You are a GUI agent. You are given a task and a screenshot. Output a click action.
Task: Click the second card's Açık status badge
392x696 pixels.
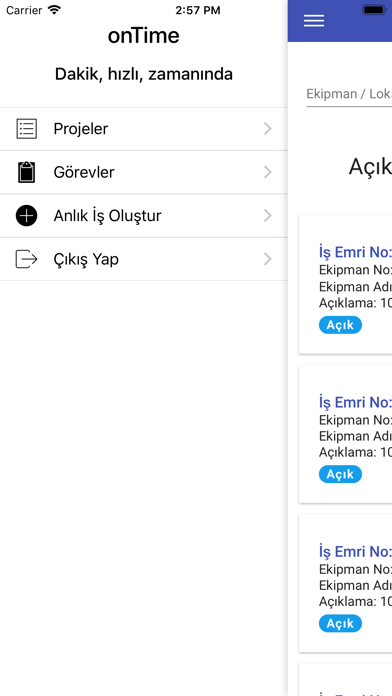(341, 474)
